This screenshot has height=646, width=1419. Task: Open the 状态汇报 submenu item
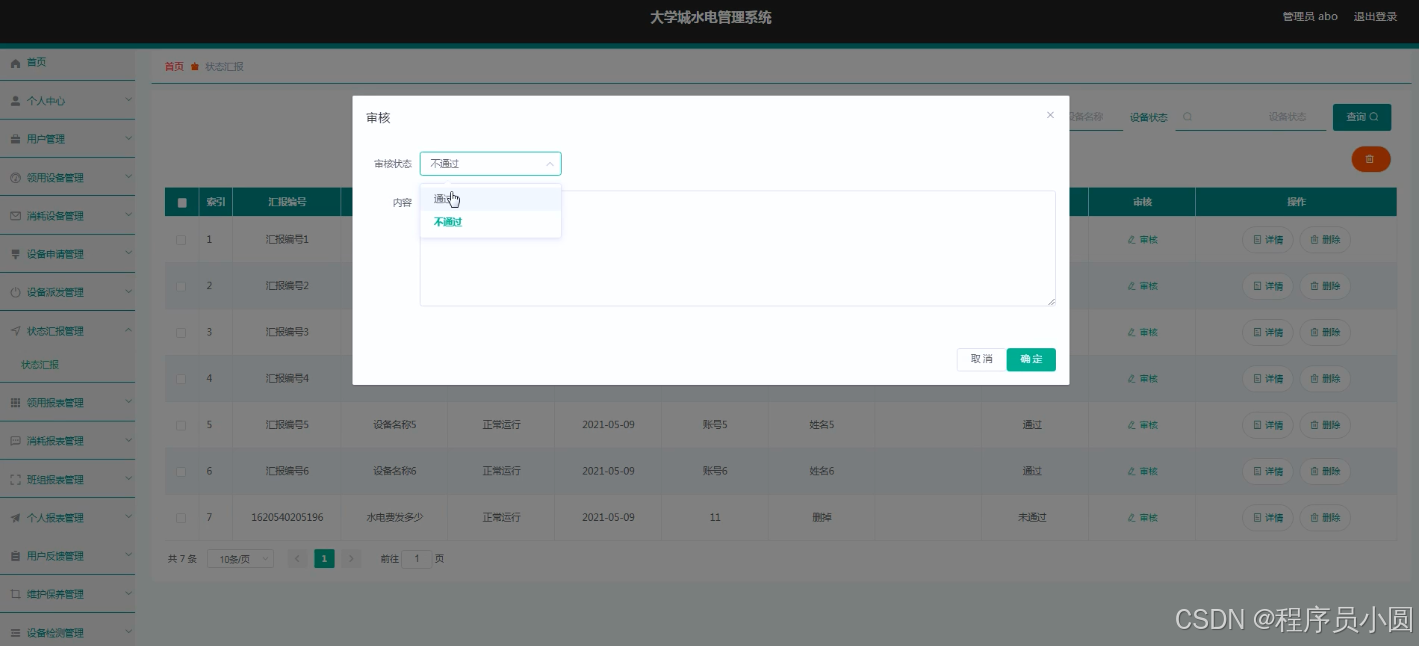tap(40, 365)
